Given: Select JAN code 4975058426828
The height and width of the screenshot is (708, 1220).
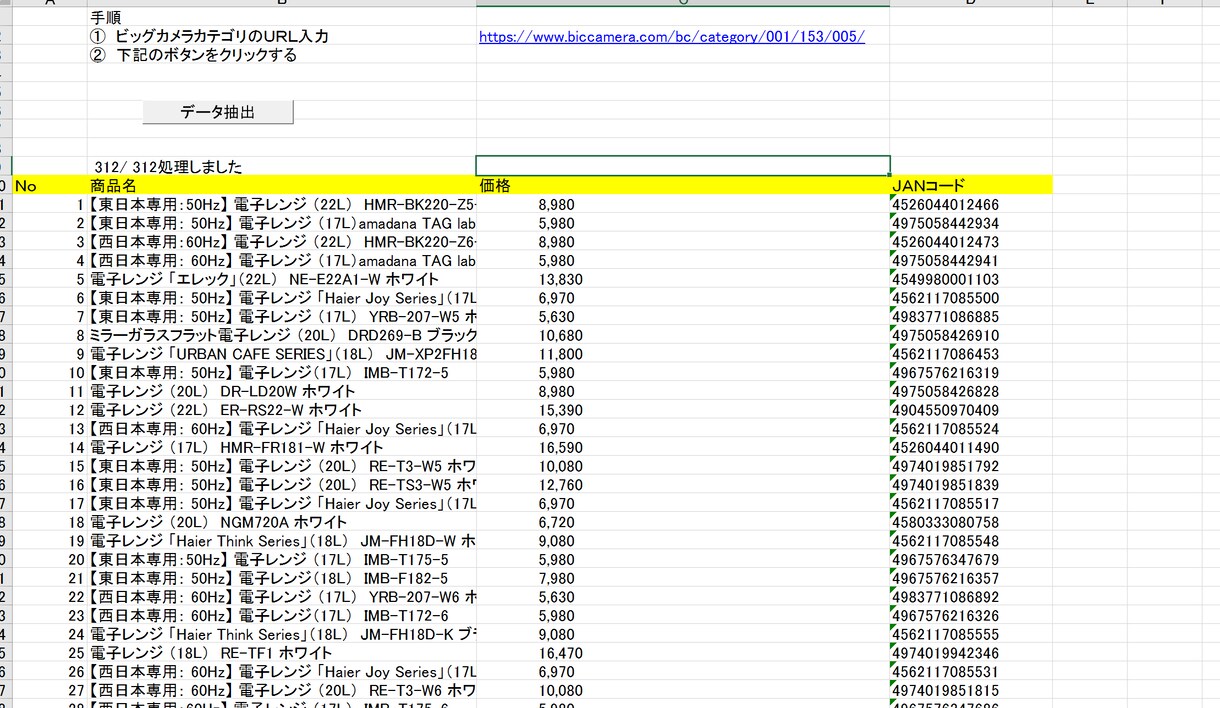Looking at the screenshot, I should 971,391.
